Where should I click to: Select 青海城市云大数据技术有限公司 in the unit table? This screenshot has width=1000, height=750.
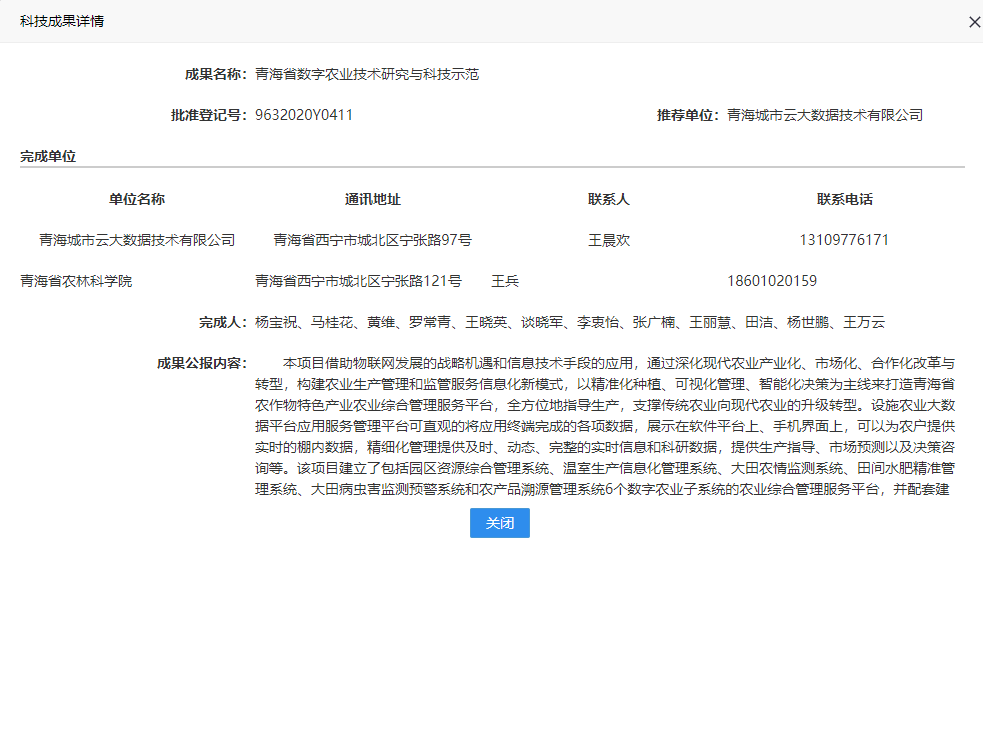point(137,240)
